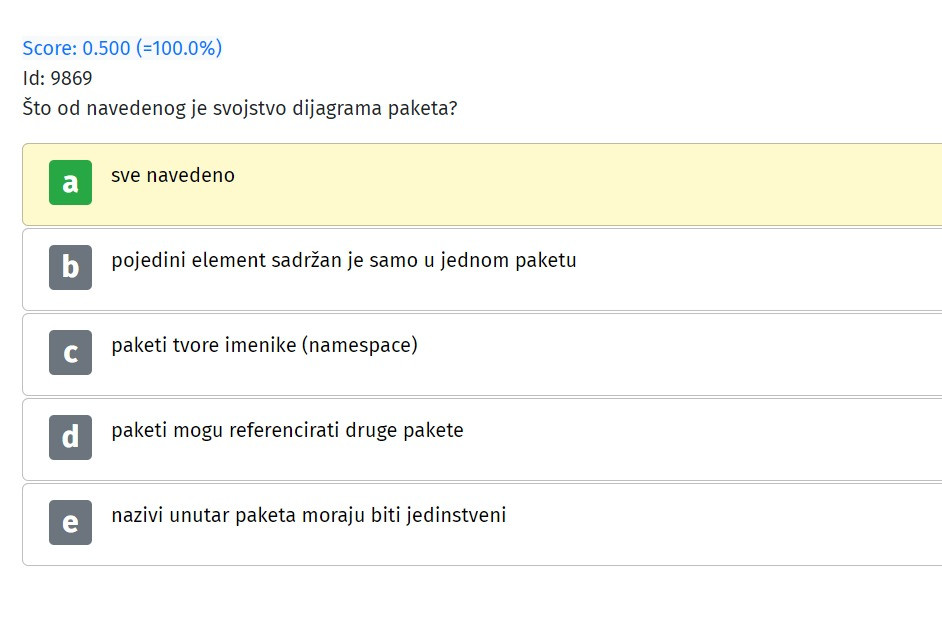
Task: Click the question text about dijagrama paketa
Action: pos(240,108)
